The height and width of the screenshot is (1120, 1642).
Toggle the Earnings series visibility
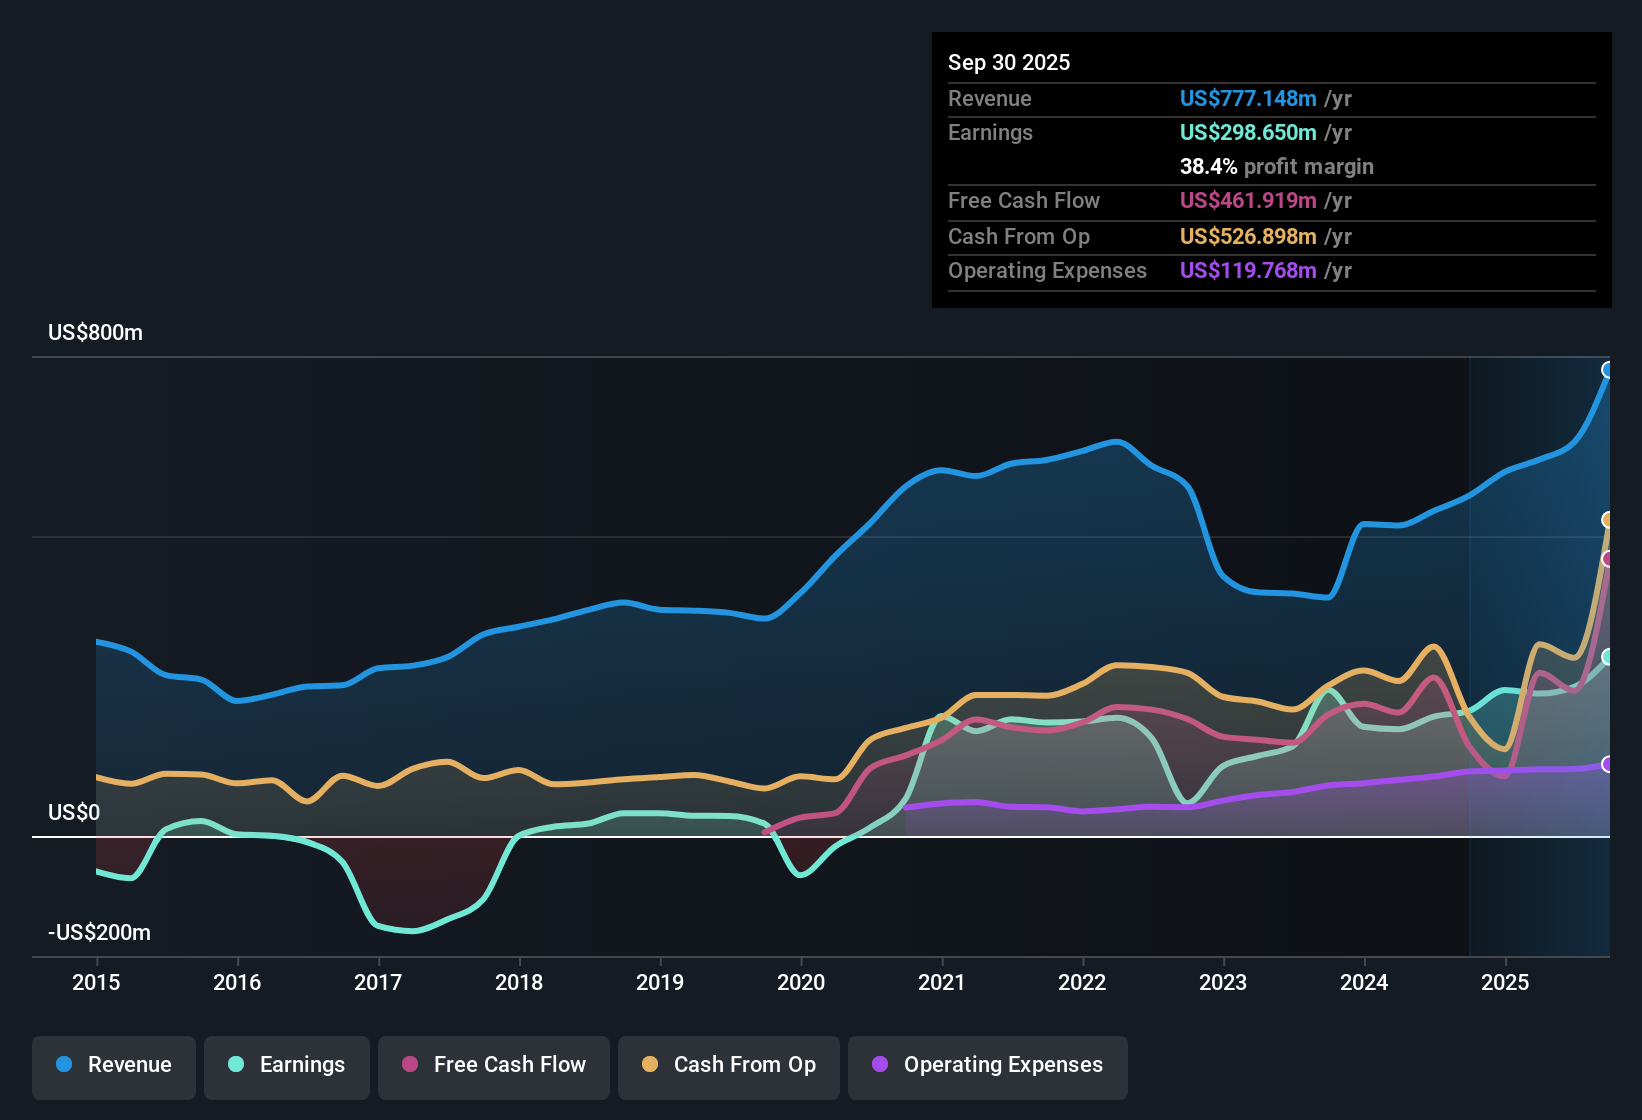(x=286, y=1065)
